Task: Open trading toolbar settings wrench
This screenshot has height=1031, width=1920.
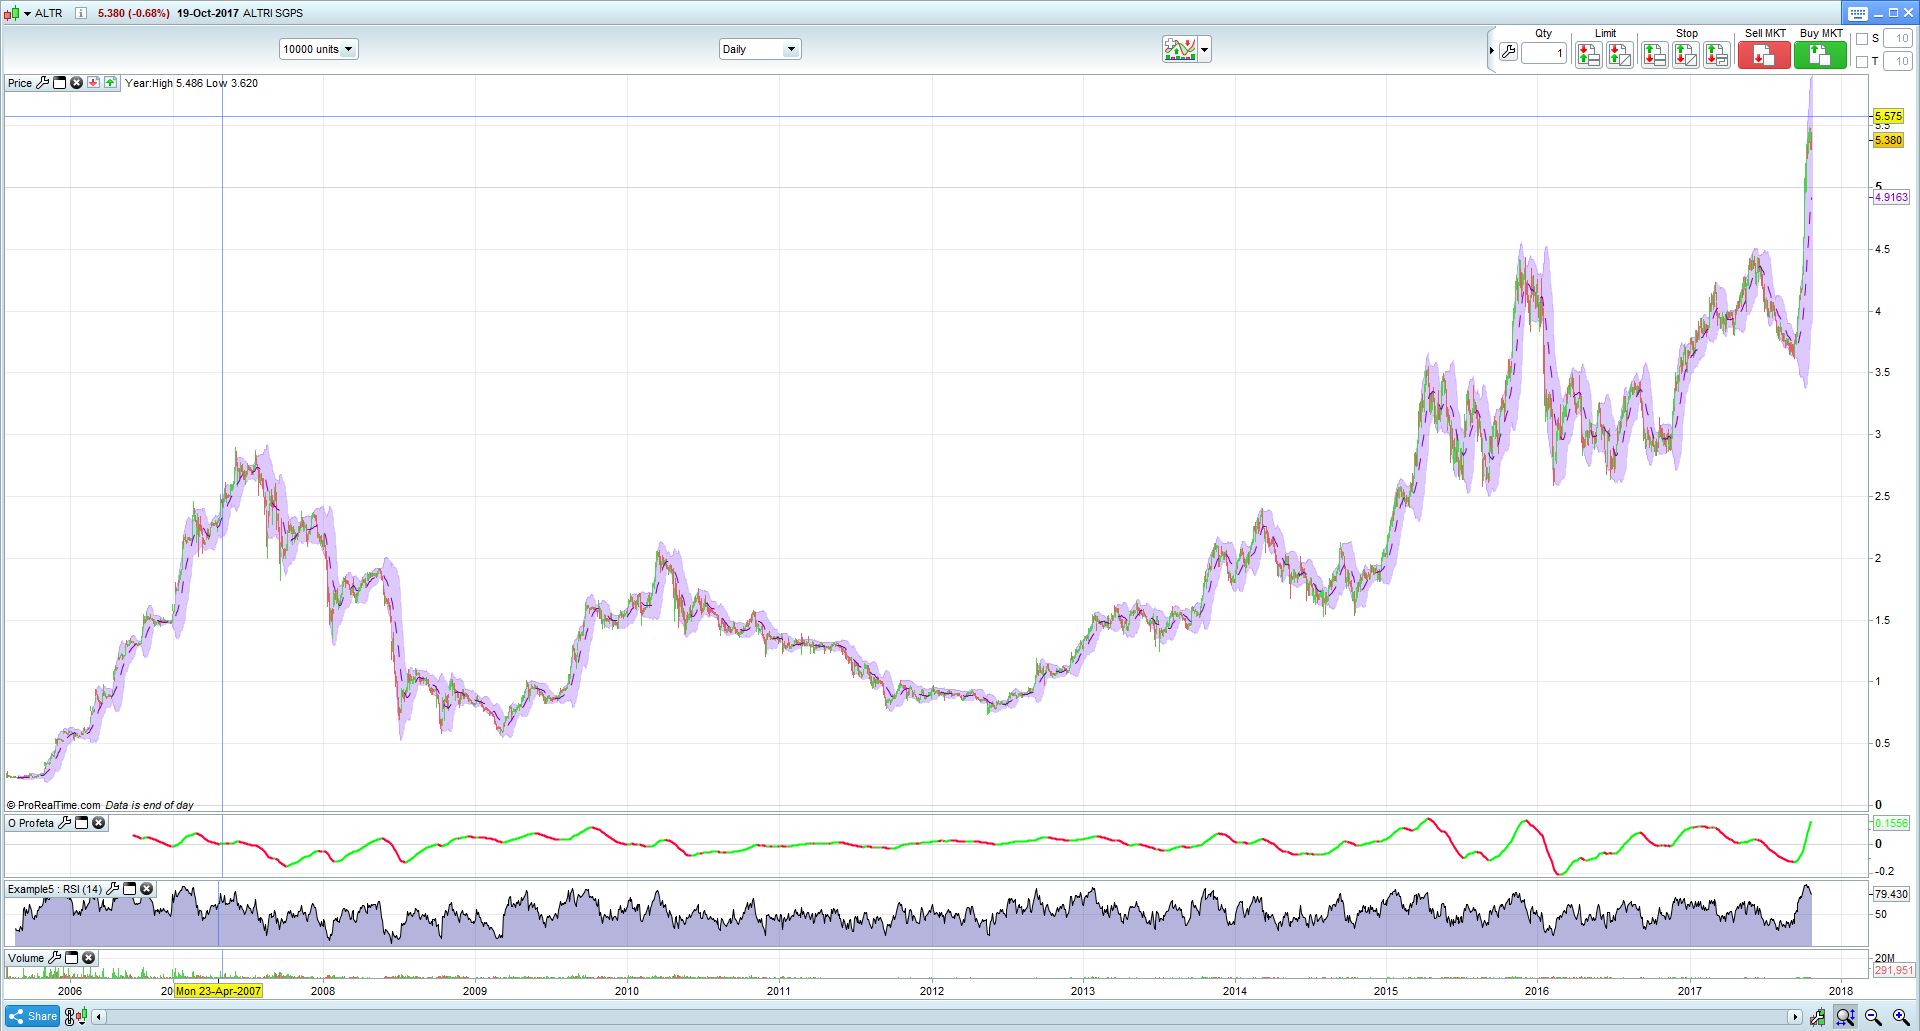Action: pyautogui.click(x=1508, y=52)
